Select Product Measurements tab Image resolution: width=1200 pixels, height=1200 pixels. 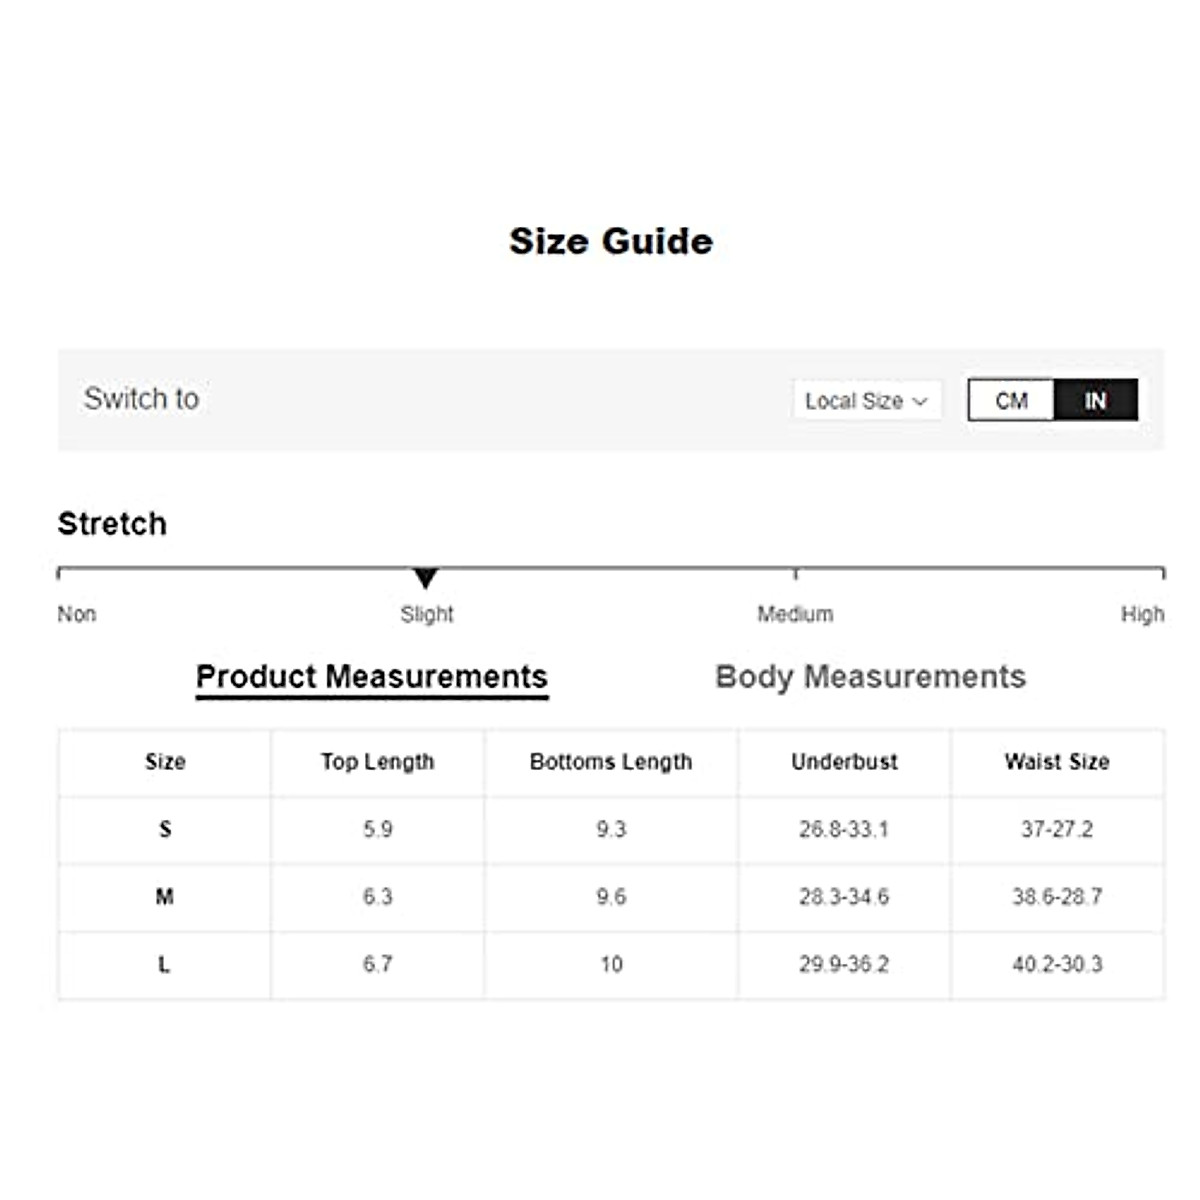point(371,677)
